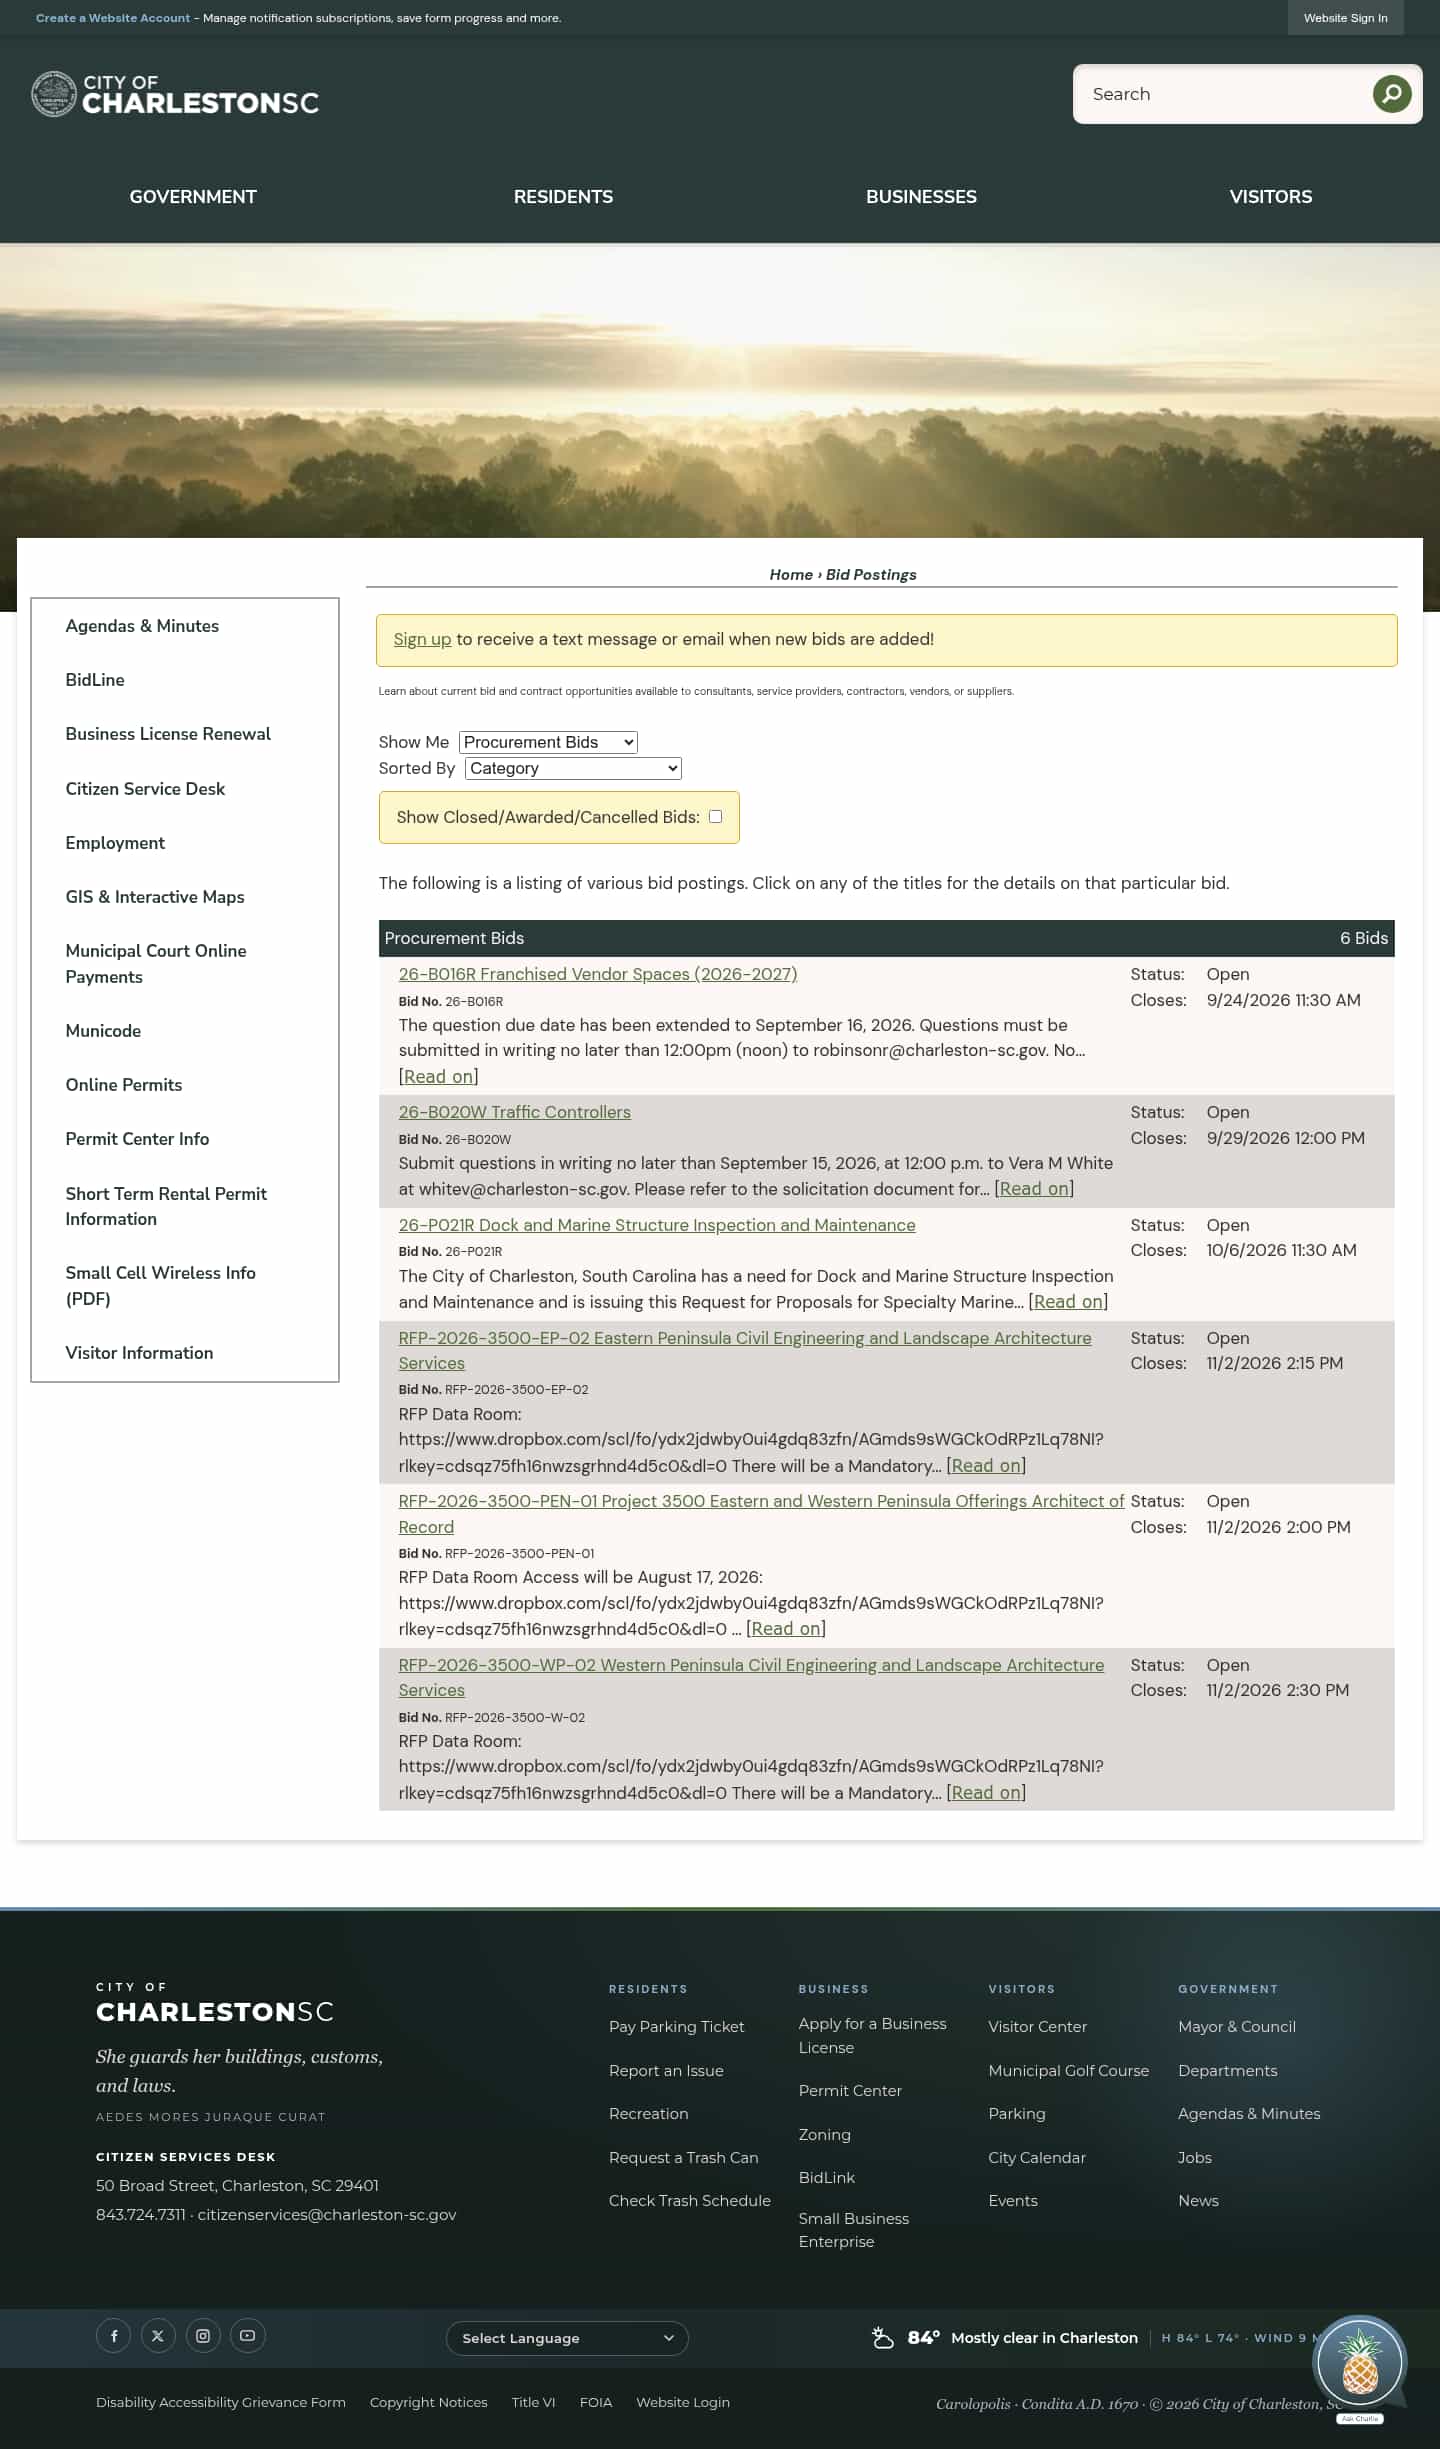
Task: Select BidLine in the sidebar
Action: 95,680
